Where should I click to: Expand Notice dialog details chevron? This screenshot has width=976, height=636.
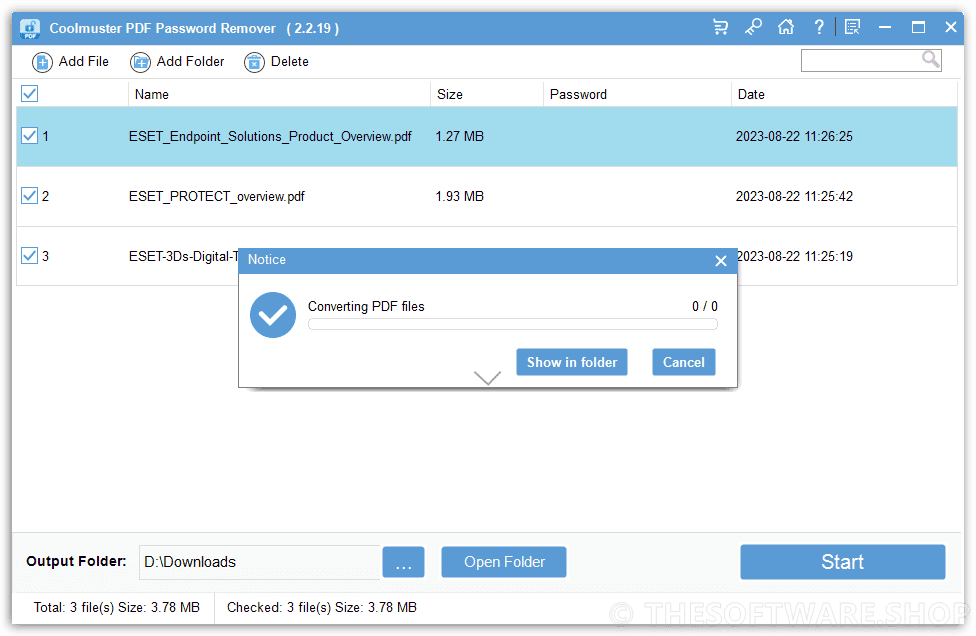pyautogui.click(x=487, y=378)
